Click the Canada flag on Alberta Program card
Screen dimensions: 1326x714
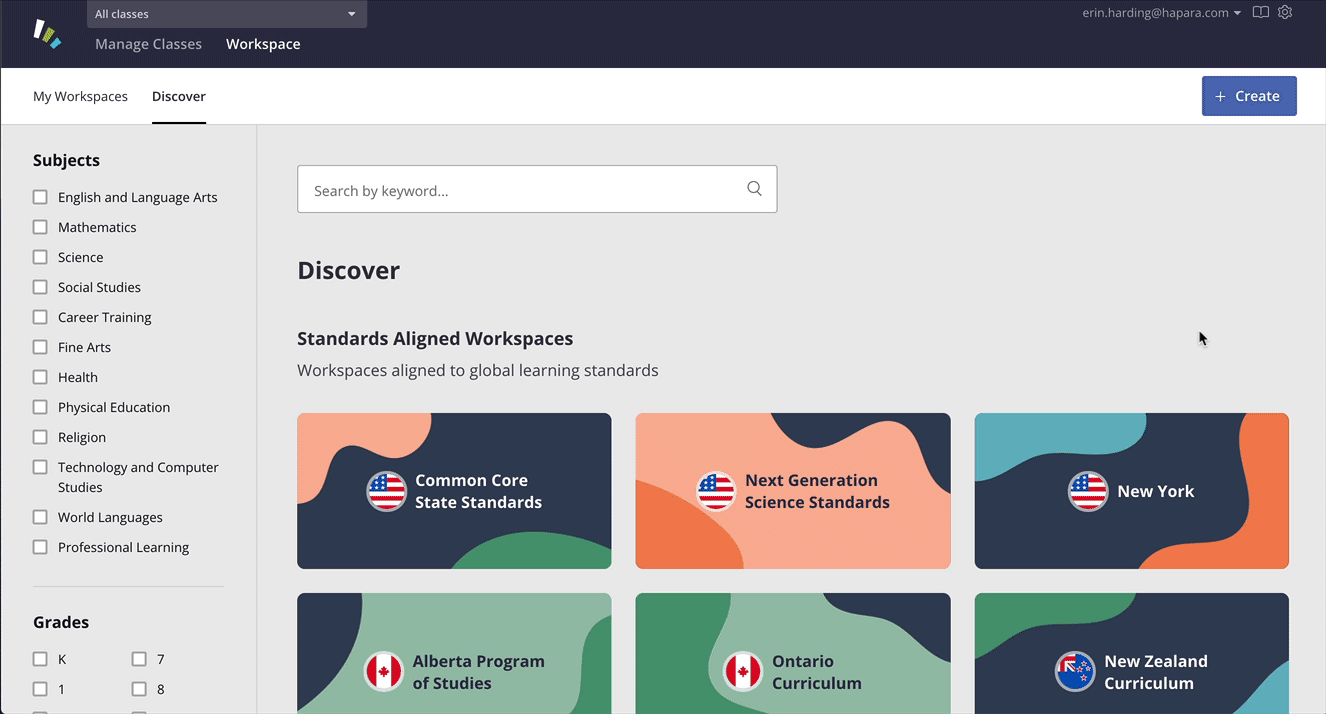click(x=384, y=672)
